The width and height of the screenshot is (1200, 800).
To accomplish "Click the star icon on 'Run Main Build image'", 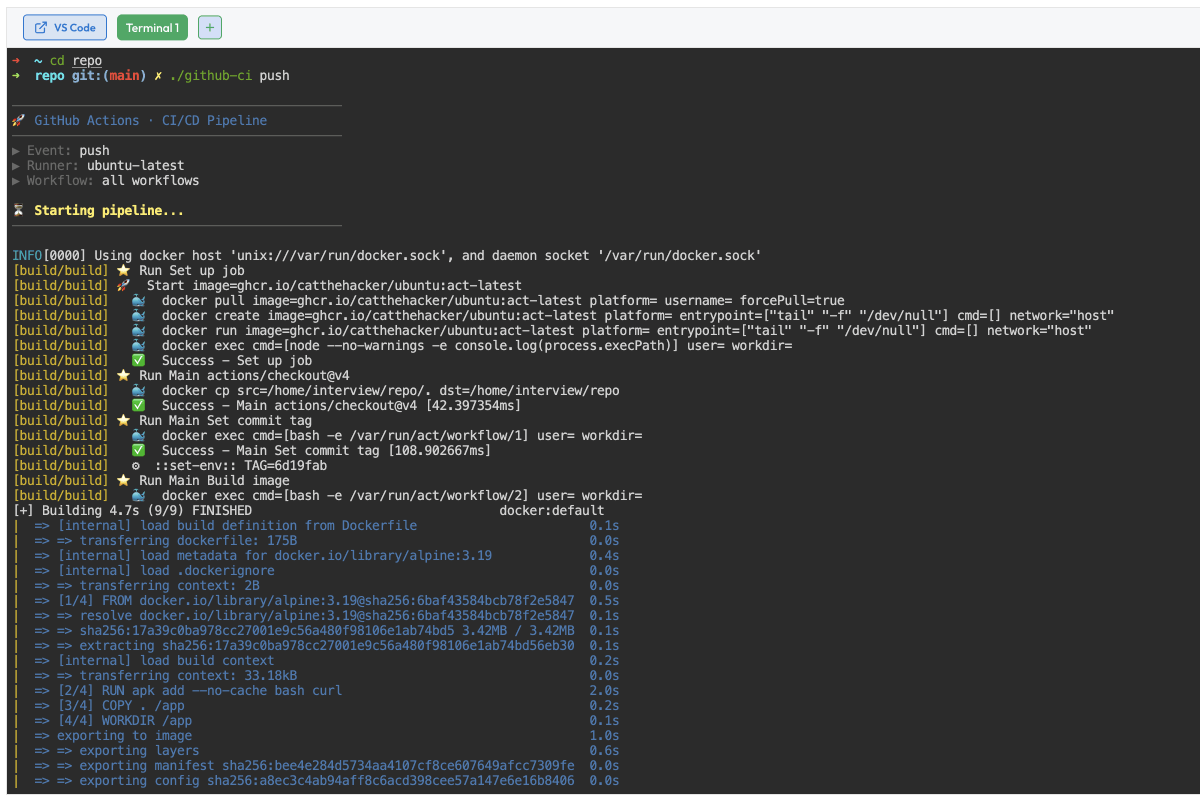I will (x=124, y=481).
